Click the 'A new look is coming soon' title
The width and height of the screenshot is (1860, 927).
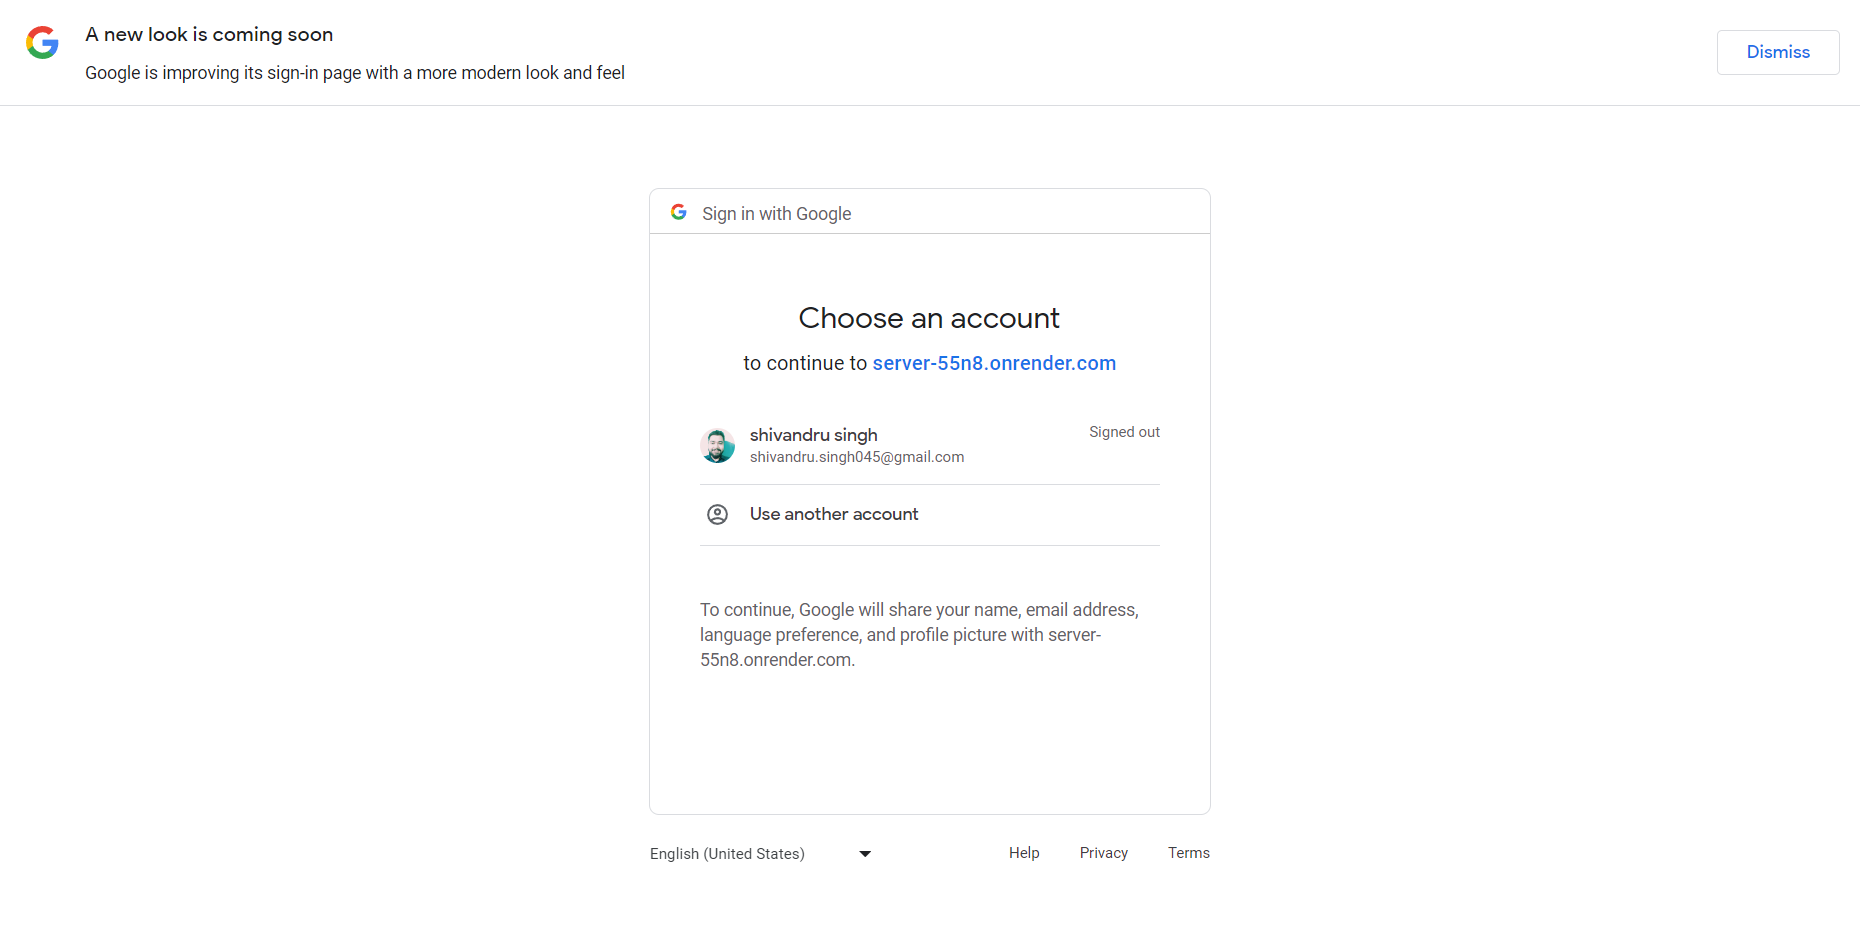pos(209,35)
